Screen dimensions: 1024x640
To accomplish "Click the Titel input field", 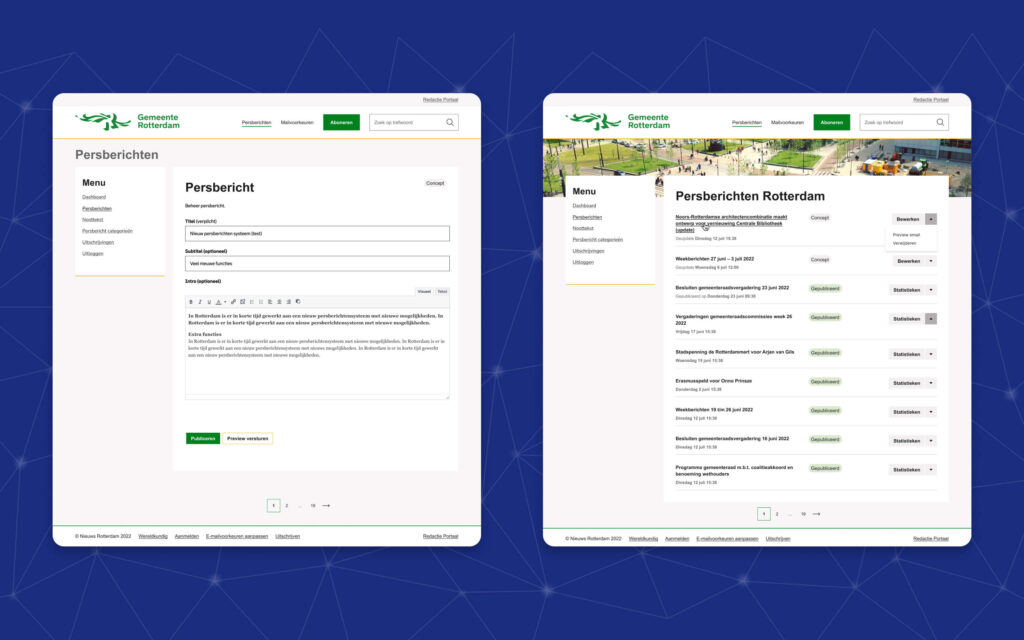I will tap(315, 232).
